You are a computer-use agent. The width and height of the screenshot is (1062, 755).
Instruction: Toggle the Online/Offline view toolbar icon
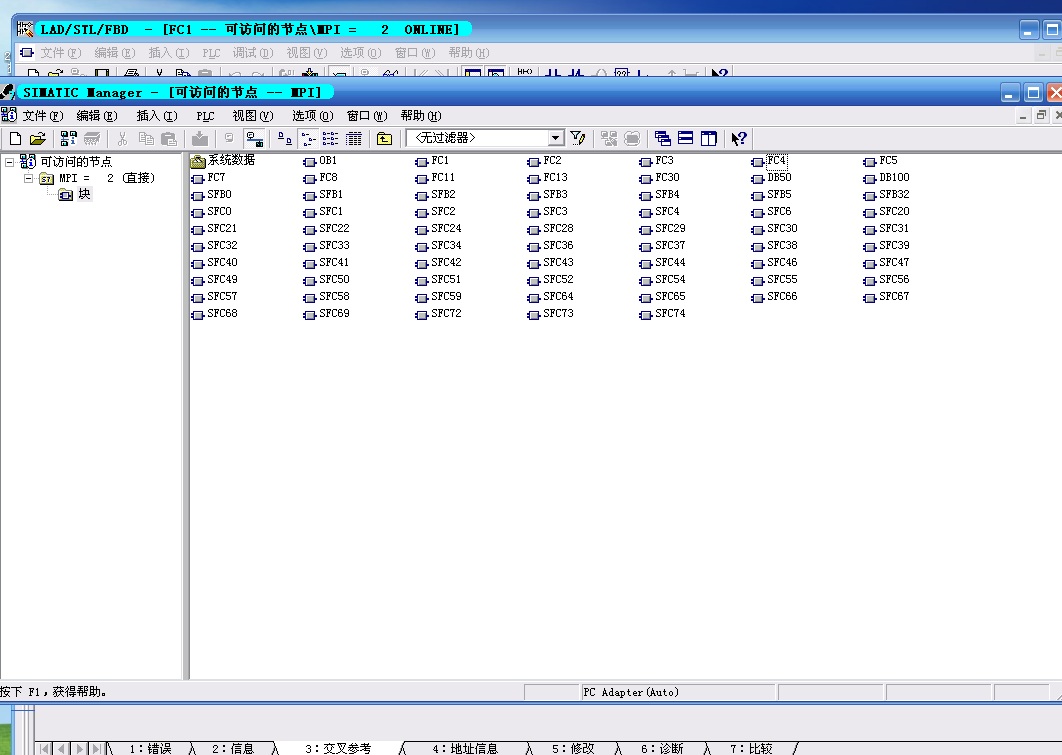pyautogui.click(x=255, y=139)
